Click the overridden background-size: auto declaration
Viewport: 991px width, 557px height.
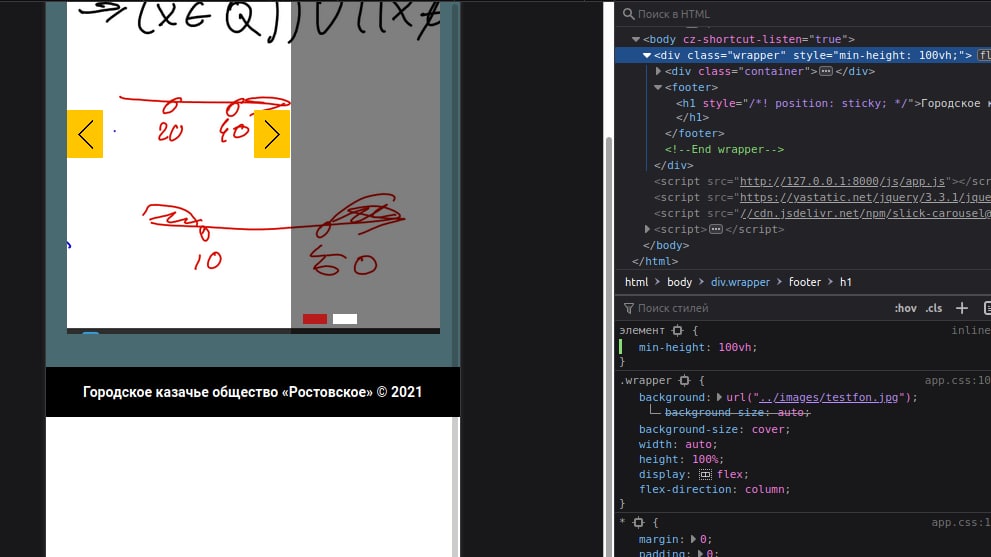737,413
